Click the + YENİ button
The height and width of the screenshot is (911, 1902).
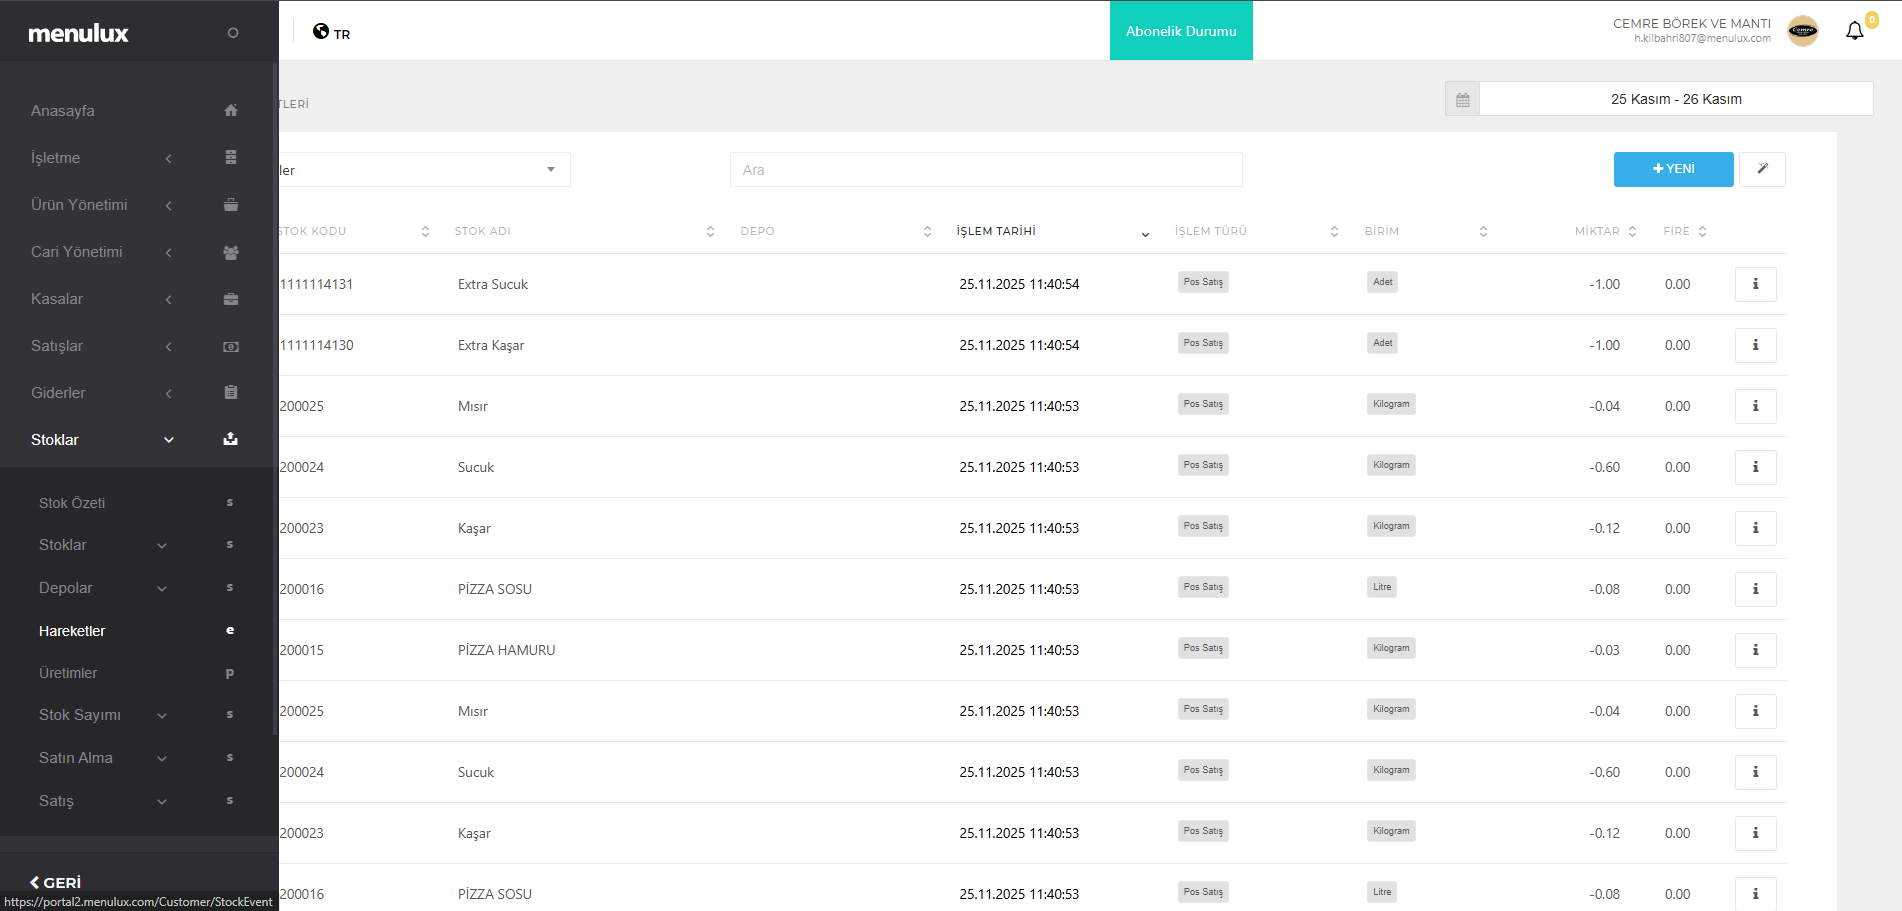(x=1673, y=169)
